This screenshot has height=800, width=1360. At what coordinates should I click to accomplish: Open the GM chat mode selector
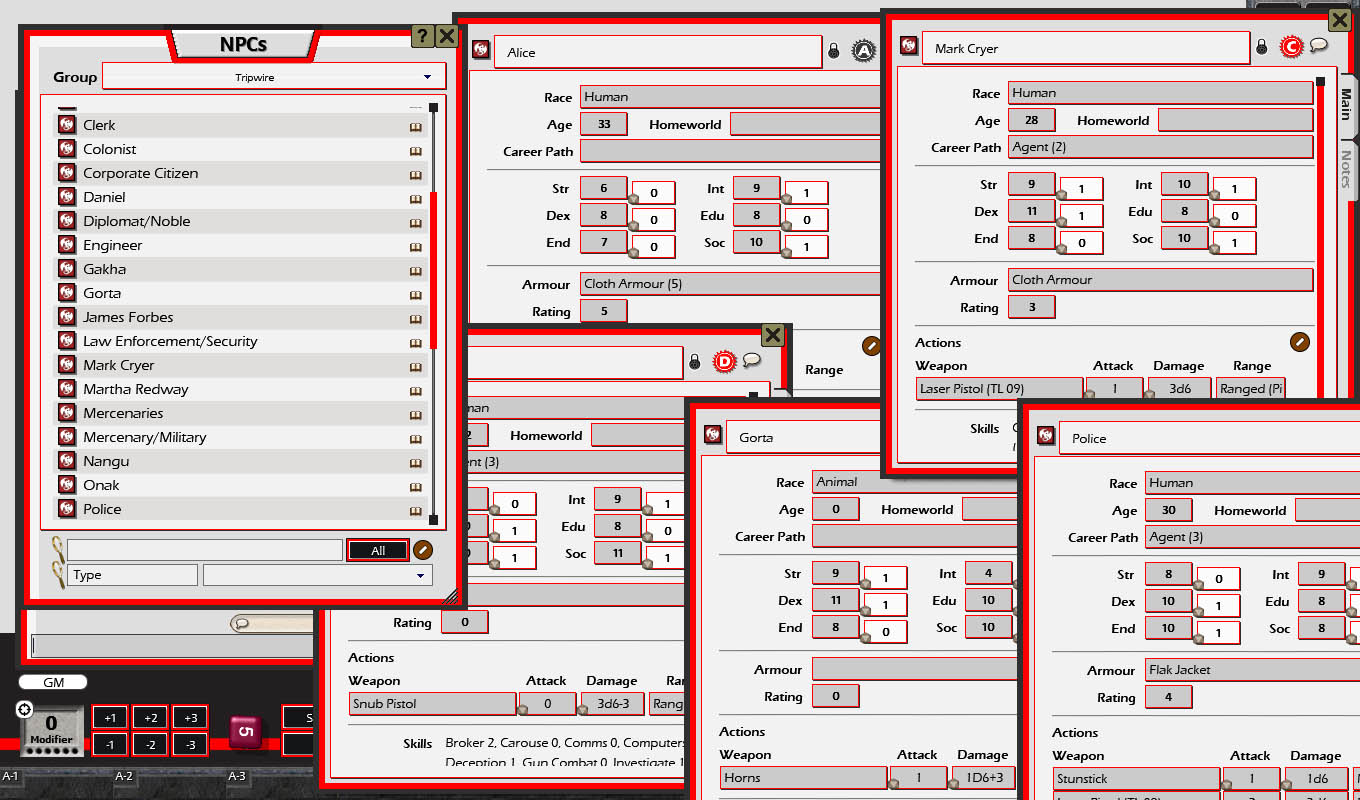[52, 682]
